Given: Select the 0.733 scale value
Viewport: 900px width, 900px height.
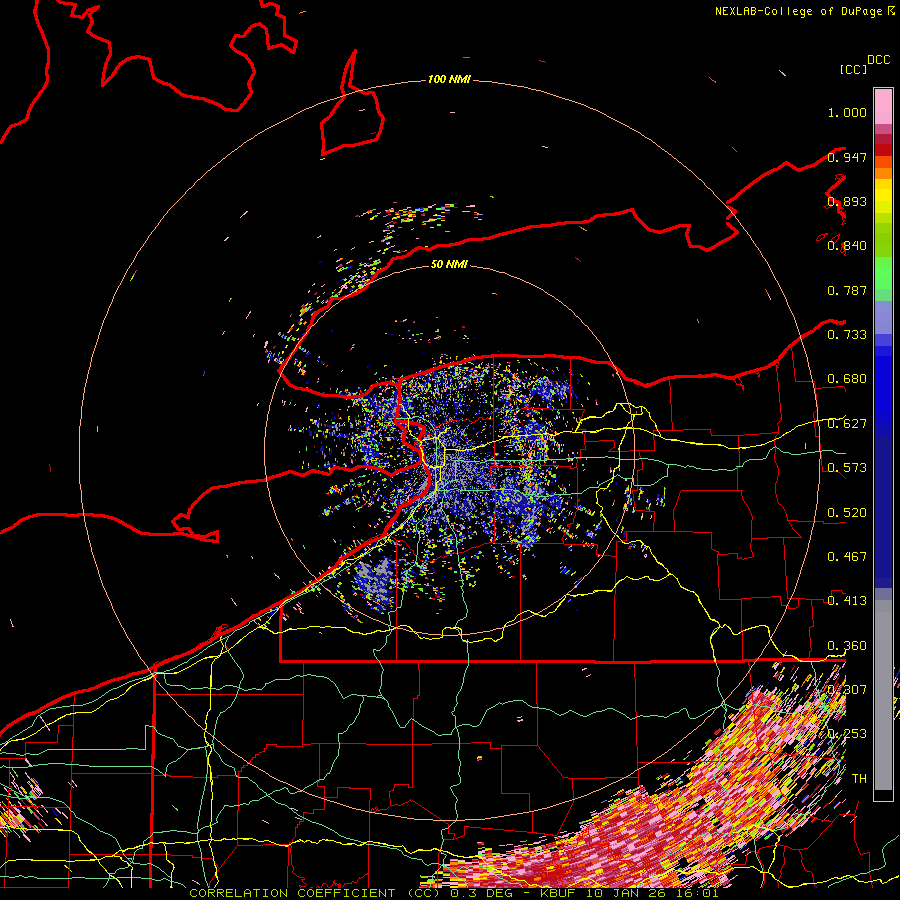Looking at the screenshot, I should point(847,335).
